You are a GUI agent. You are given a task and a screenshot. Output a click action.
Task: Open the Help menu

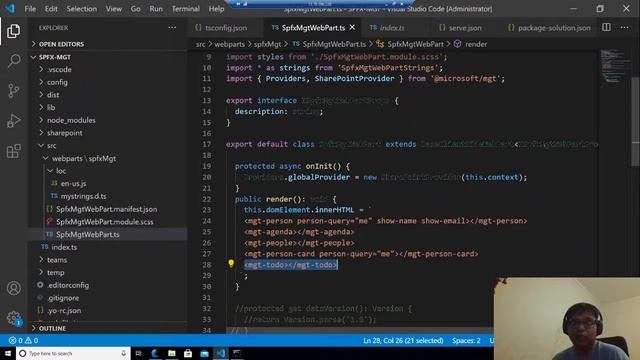click(x=216, y=9)
